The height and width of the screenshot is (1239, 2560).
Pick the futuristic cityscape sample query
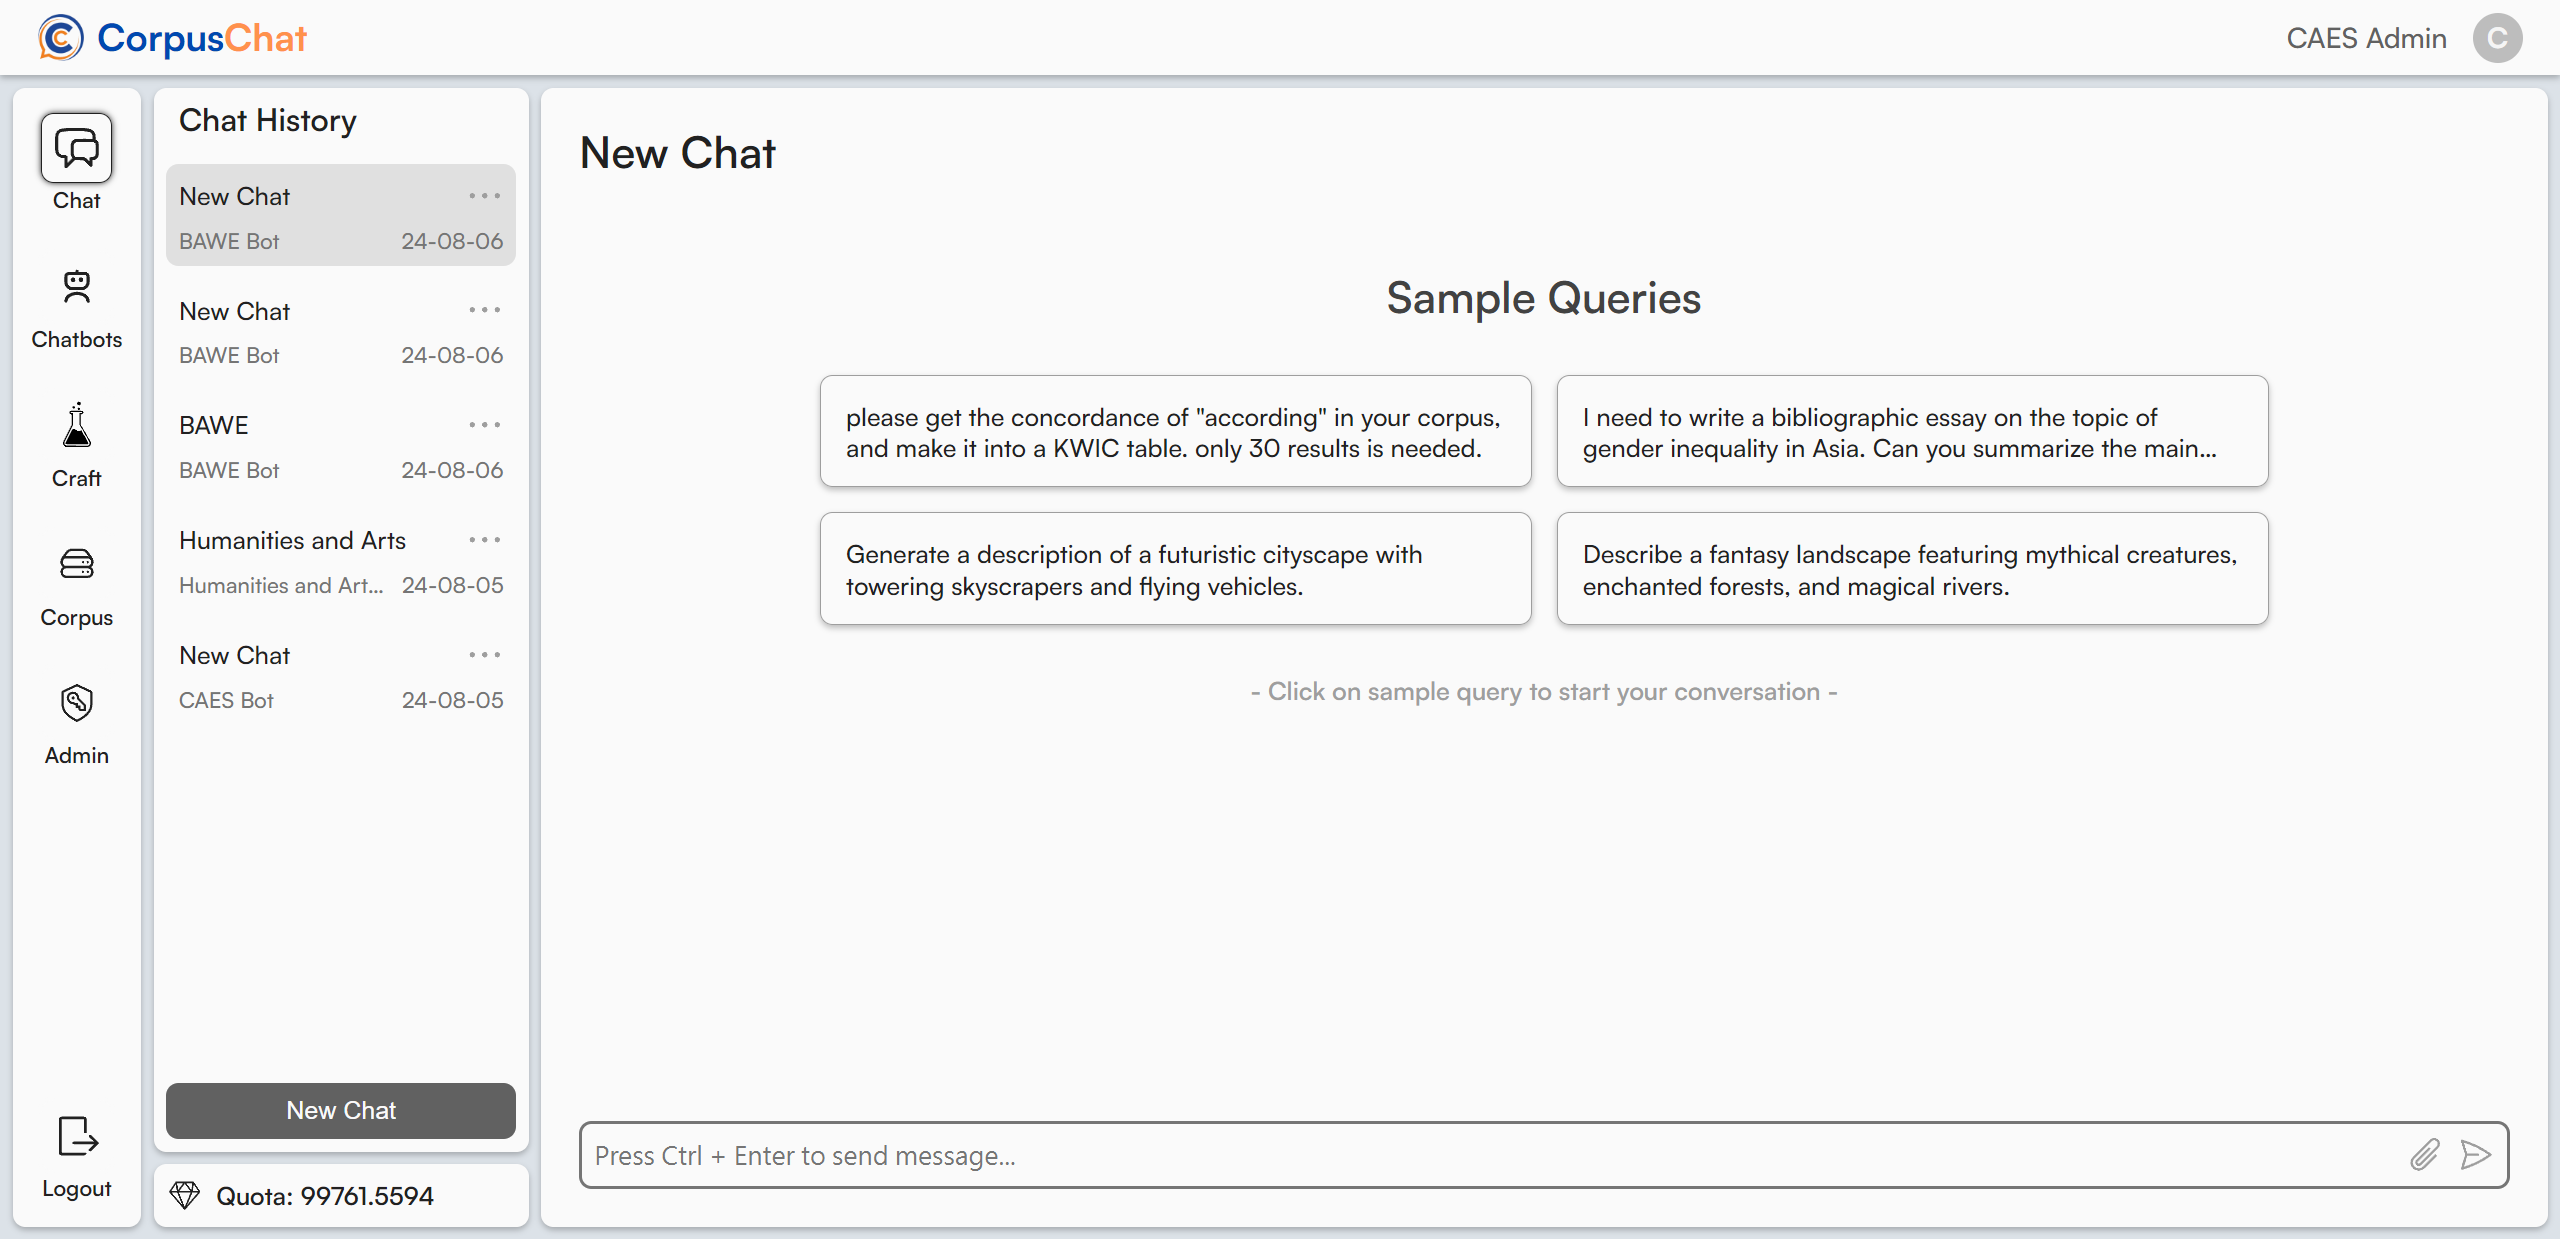pyautogui.click(x=1175, y=569)
